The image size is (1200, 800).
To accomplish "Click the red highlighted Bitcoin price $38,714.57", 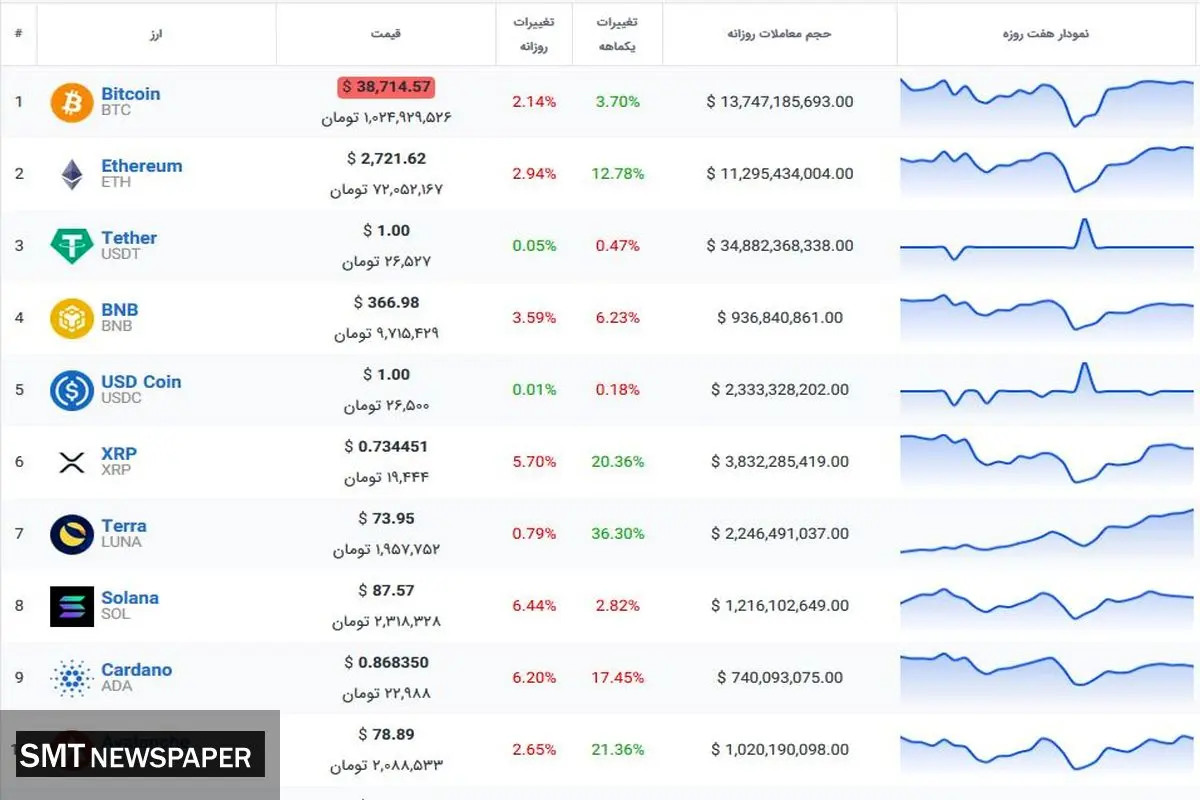I will pos(385,87).
